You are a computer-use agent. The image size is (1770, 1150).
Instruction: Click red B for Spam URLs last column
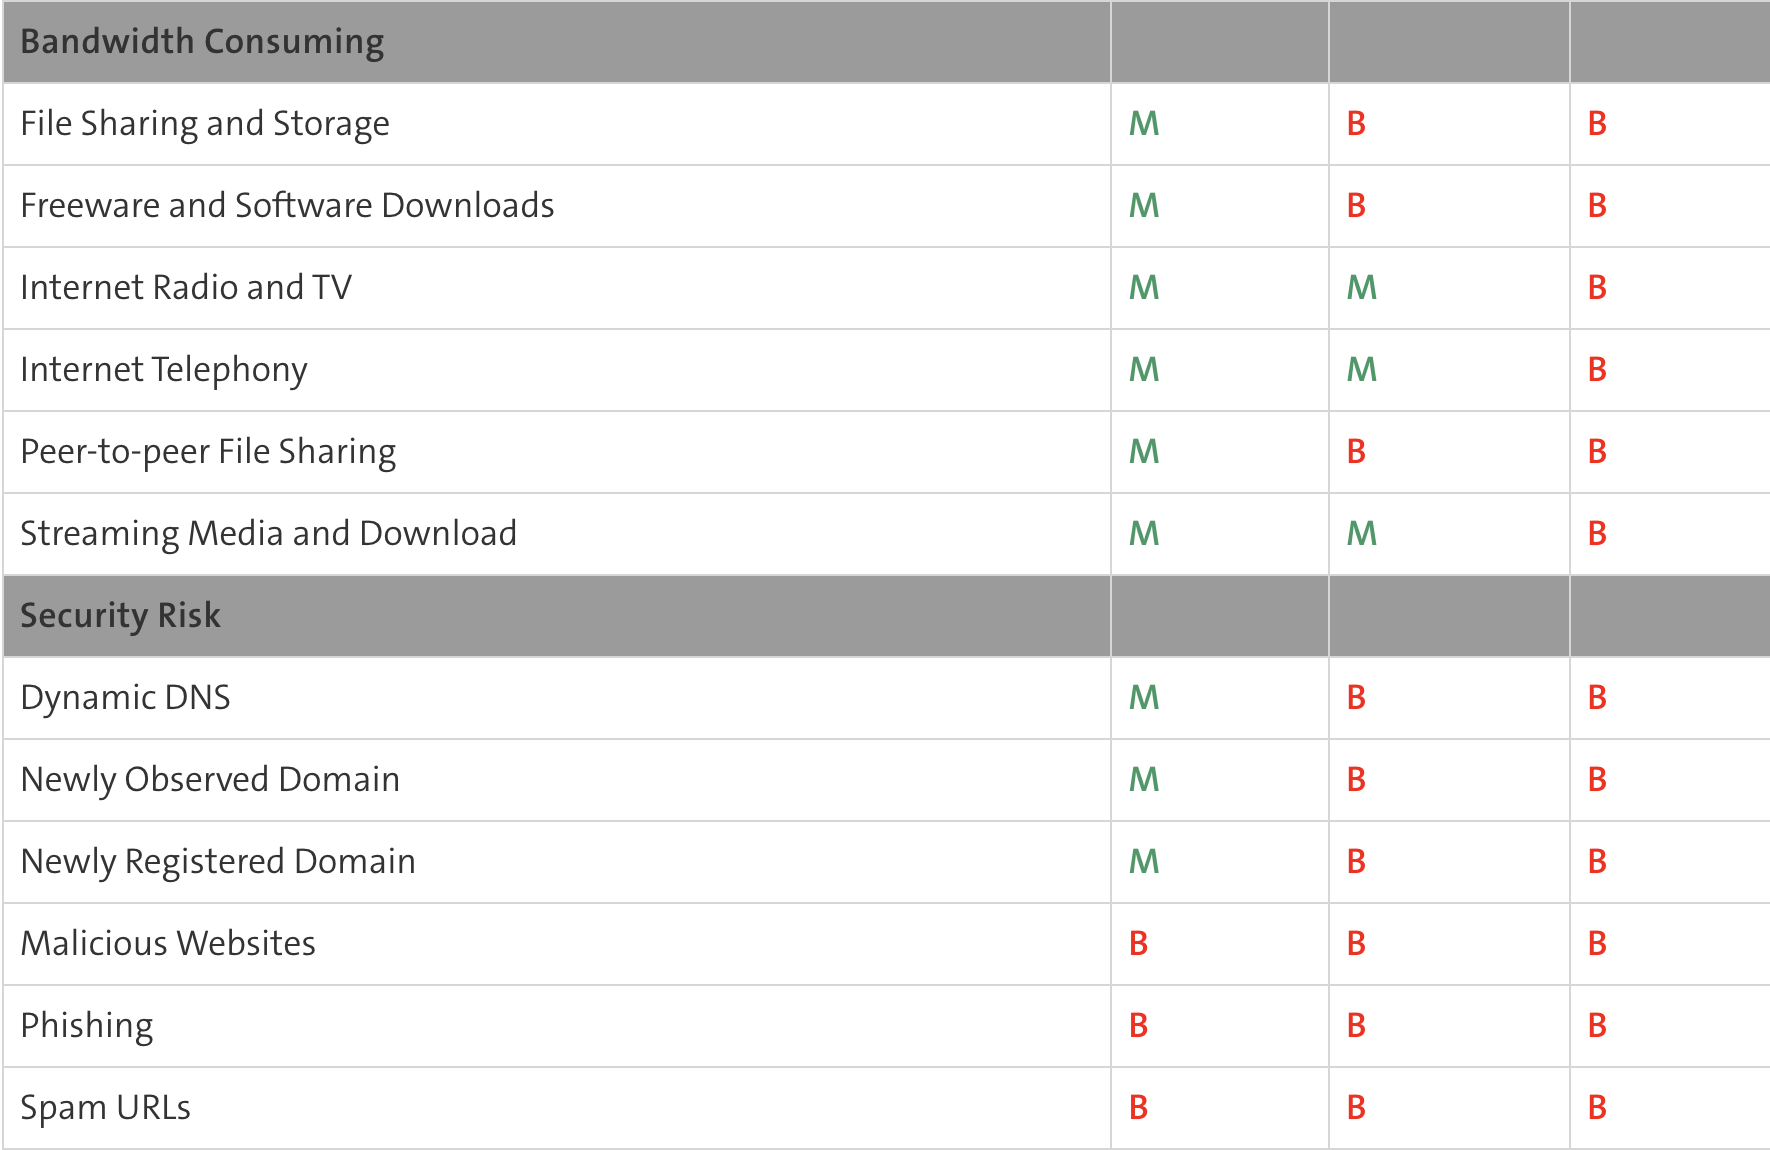tap(1597, 1107)
